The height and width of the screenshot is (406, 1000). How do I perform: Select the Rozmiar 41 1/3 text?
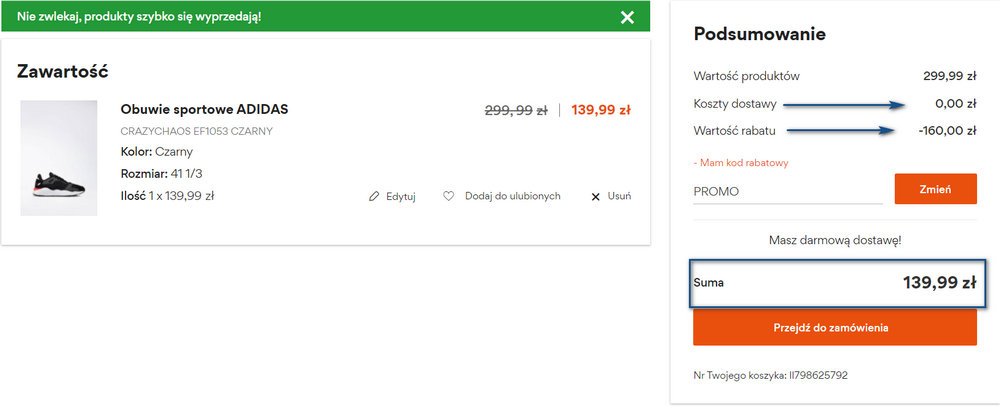pyautogui.click(x=161, y=173)
